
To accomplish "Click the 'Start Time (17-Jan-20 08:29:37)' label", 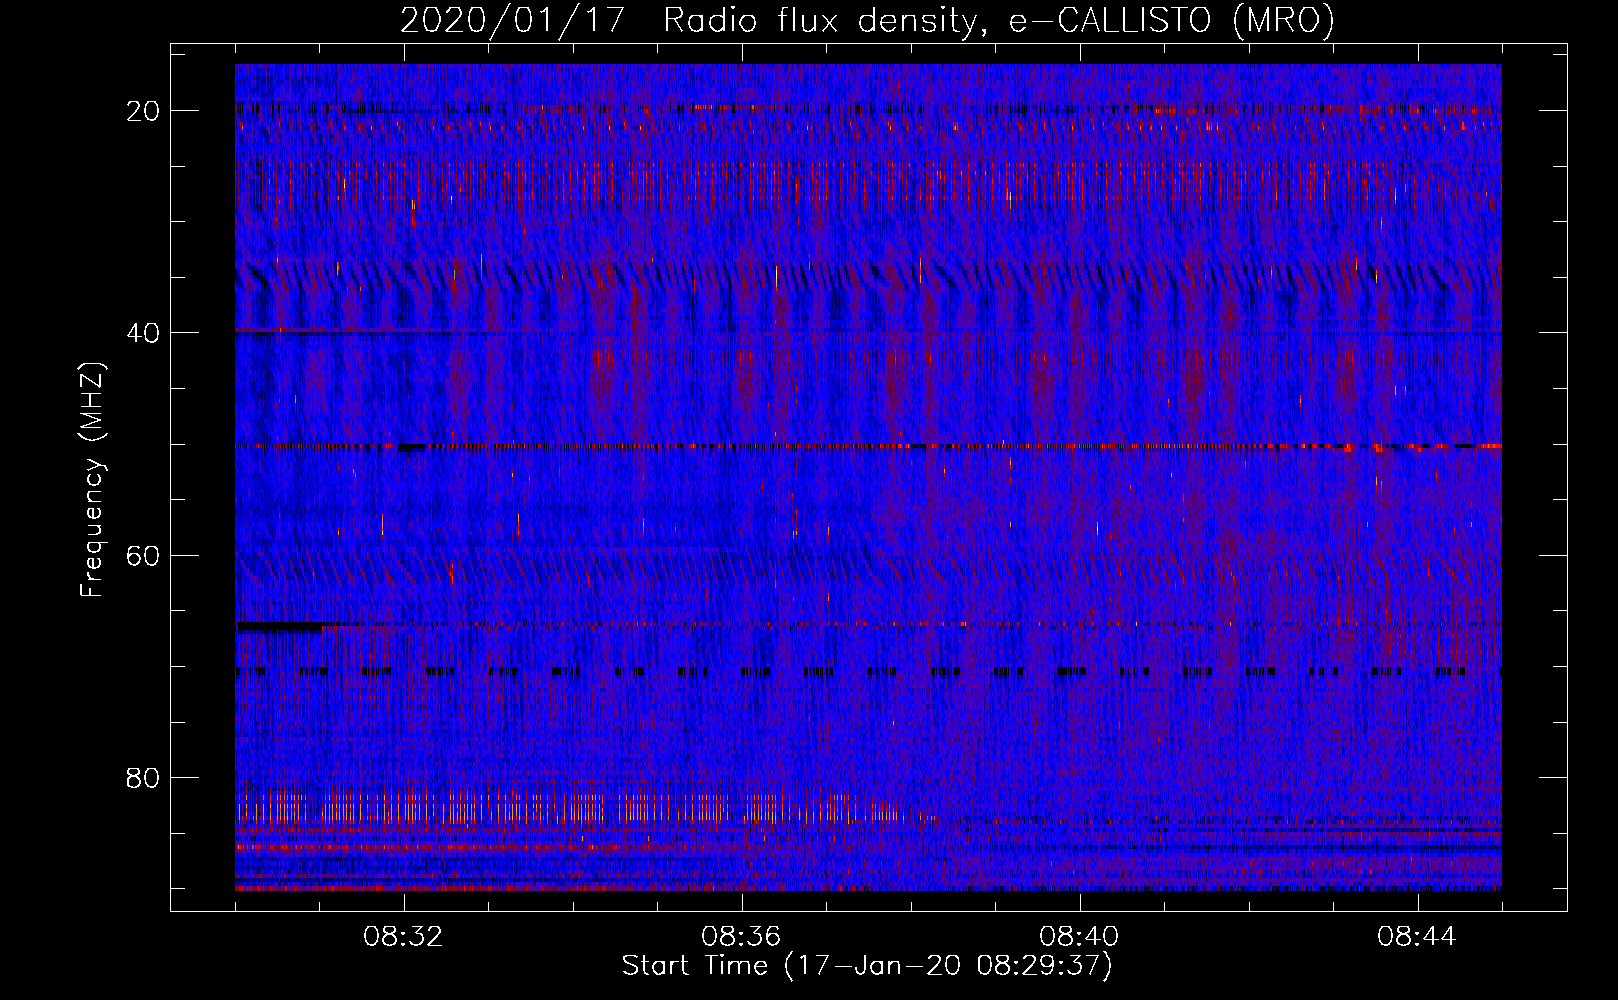I will point(867,966).
